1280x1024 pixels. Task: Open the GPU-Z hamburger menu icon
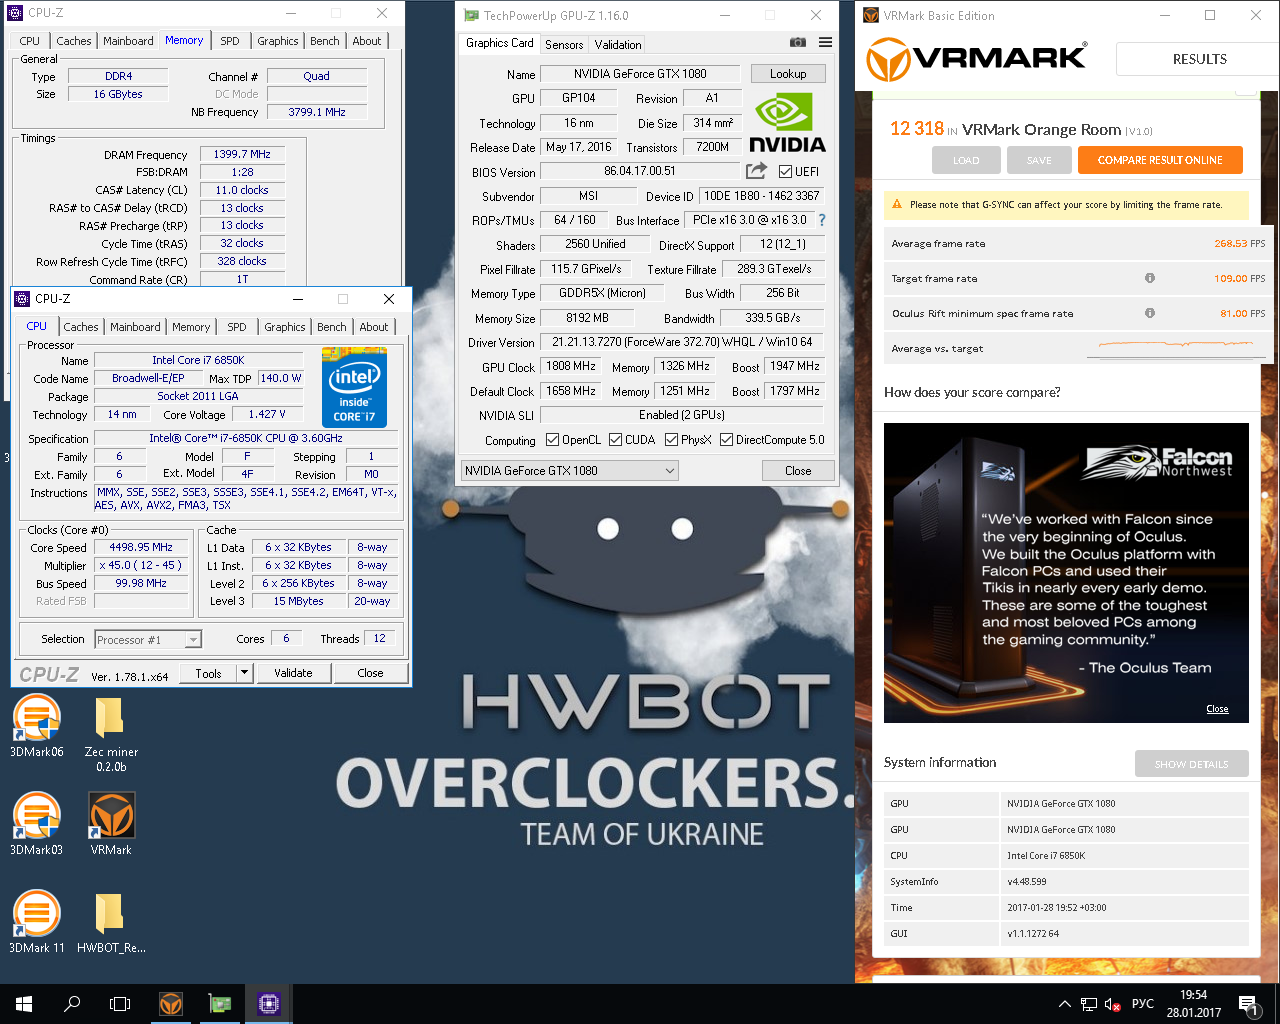pyautogui.click(x=825, y=42)
